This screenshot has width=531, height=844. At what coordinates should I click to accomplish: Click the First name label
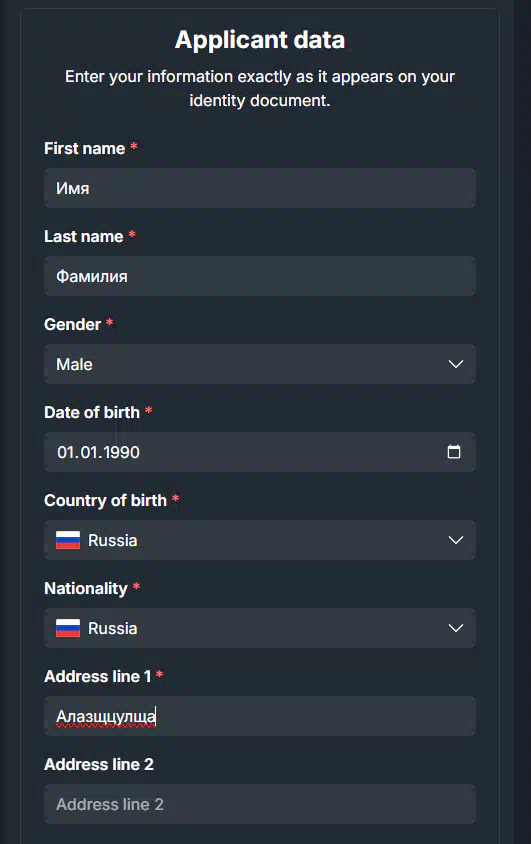(x=84, y=148)
